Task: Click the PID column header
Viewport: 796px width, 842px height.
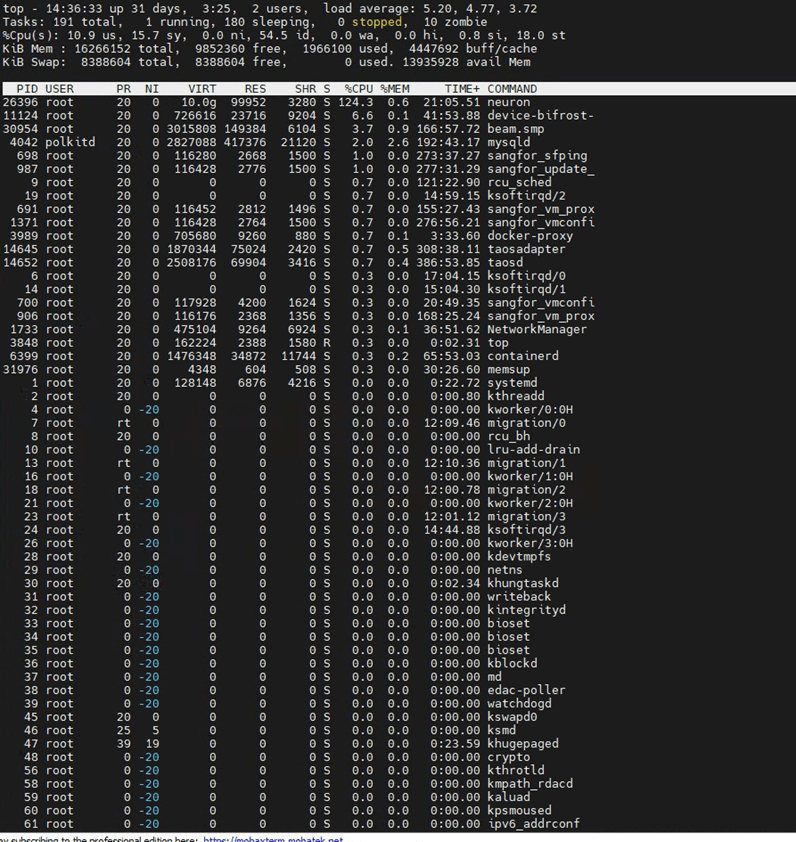Action: pos(27,89)
